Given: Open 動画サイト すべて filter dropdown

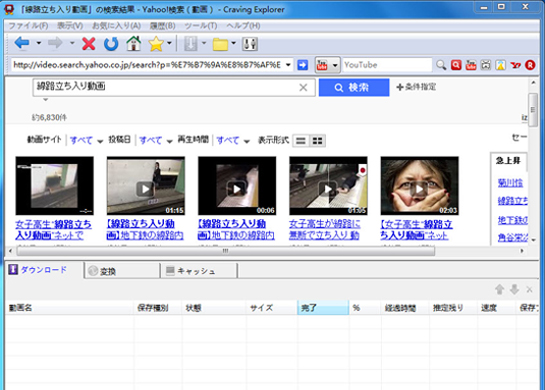Looking at the screenshot, I should tap(86, 141).
